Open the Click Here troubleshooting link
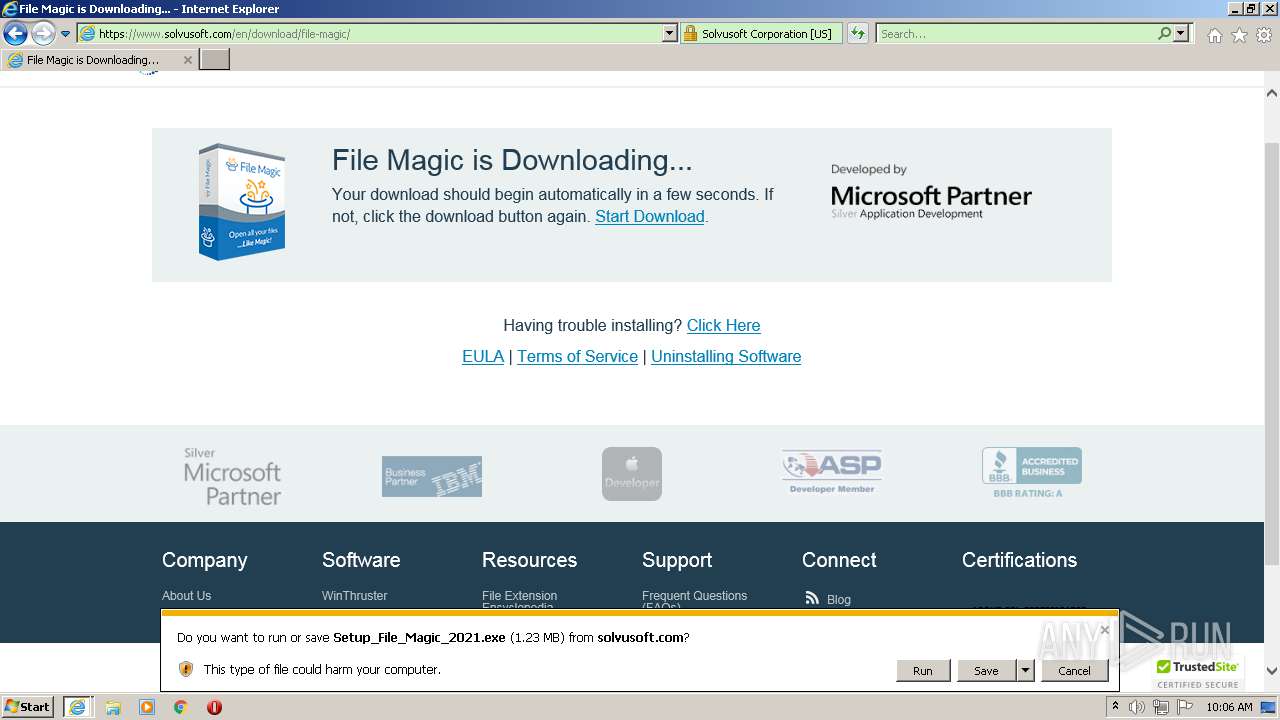This screenshot has height=720, width=1280. [x=723, y=325]
